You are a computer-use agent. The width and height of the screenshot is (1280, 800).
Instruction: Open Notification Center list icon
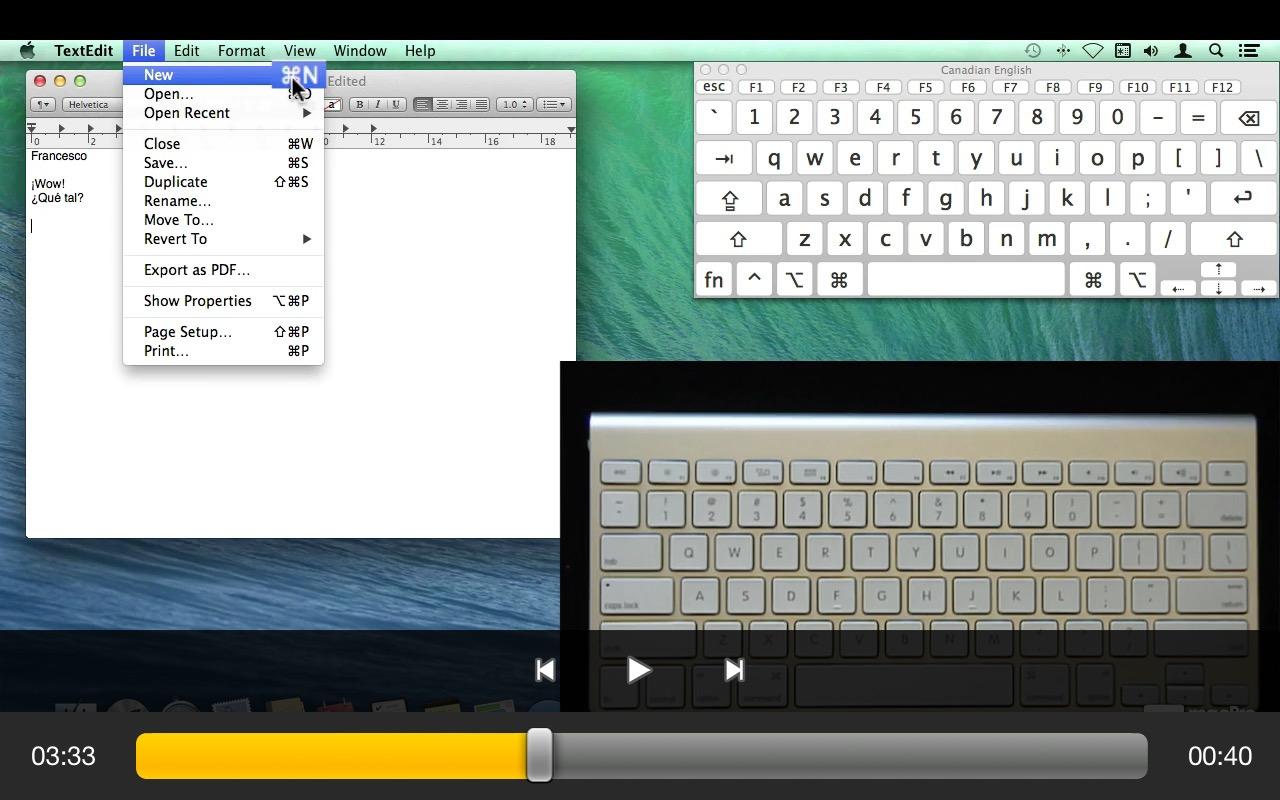1249,51
